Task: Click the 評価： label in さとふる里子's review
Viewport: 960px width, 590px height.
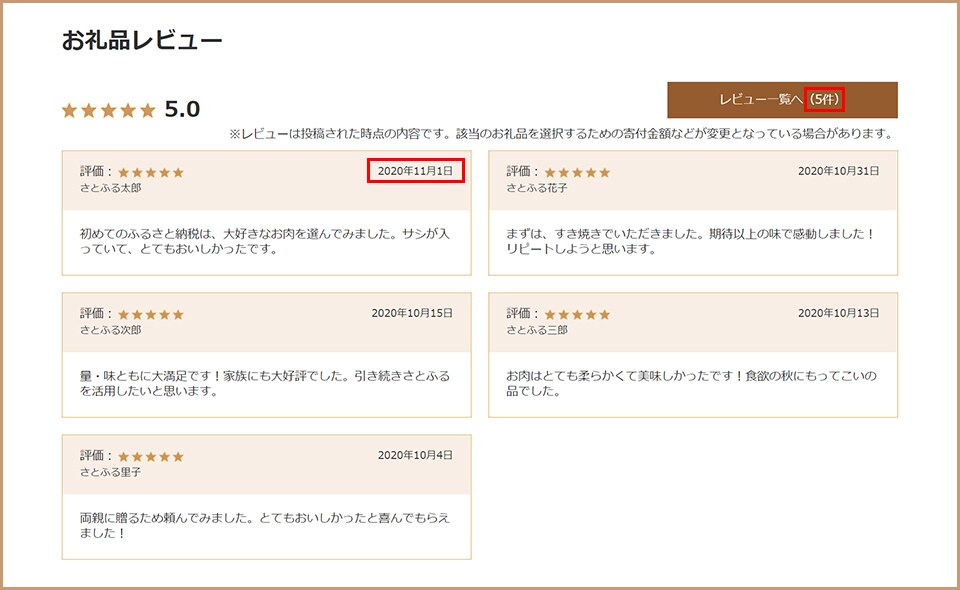Action: (x=97, y=455)
